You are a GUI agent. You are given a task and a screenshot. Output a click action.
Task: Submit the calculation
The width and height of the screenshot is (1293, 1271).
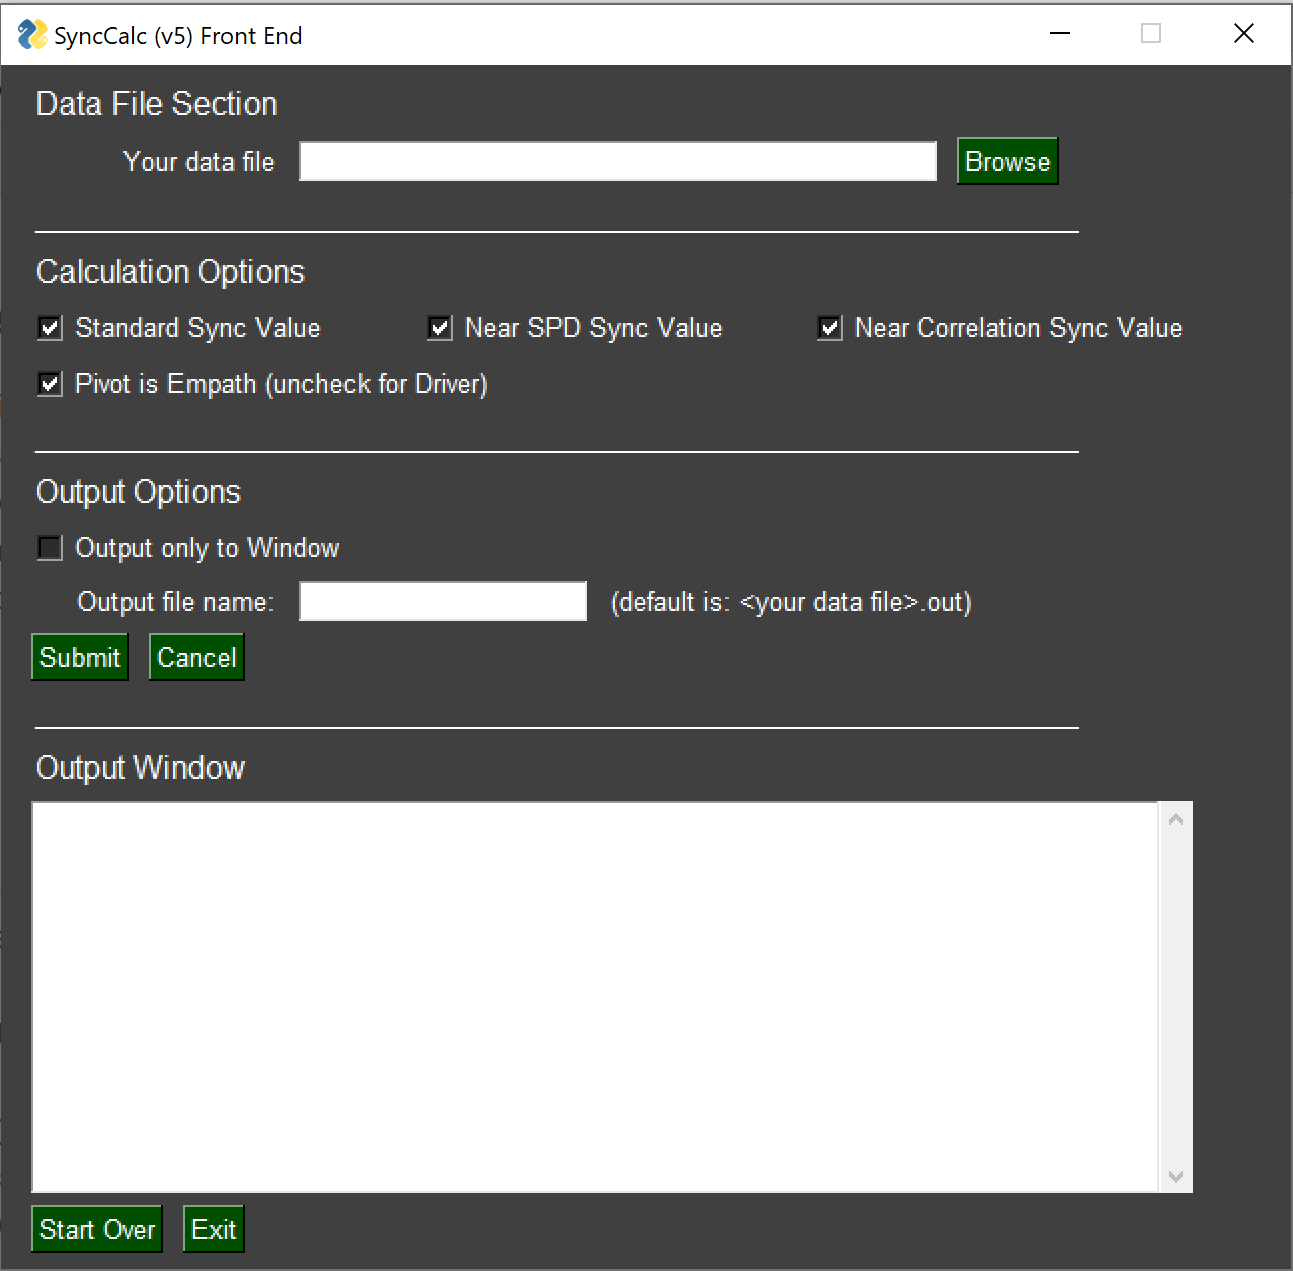[79, 657]
